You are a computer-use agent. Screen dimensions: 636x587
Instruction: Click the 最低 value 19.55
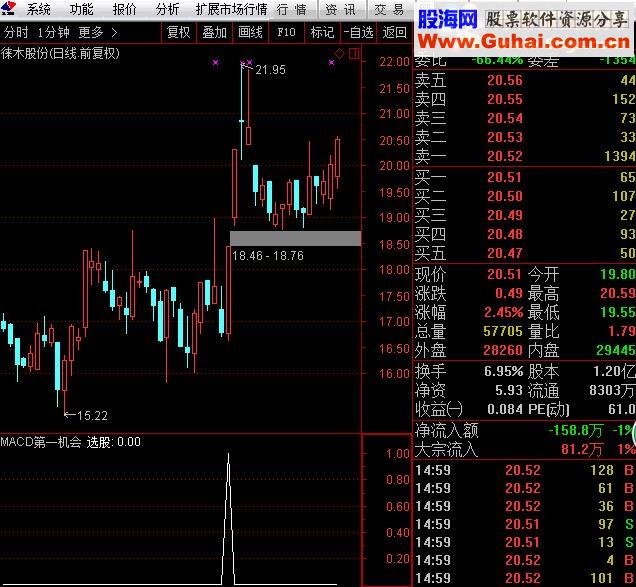(618, 312)
